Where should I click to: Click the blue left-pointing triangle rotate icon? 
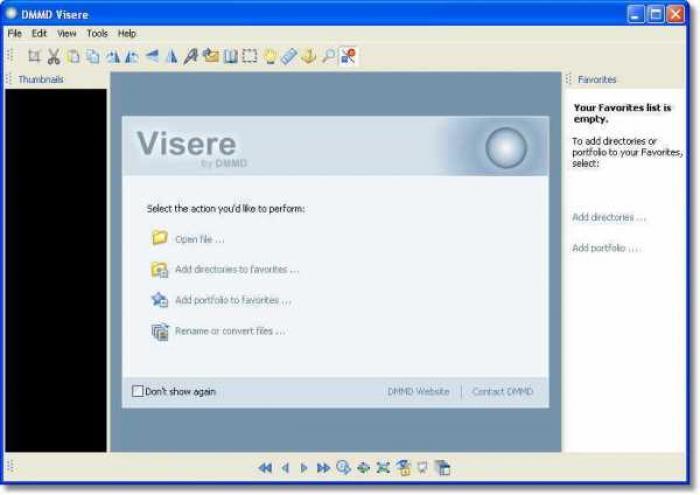pyautogui.click(x=152, y=56)
